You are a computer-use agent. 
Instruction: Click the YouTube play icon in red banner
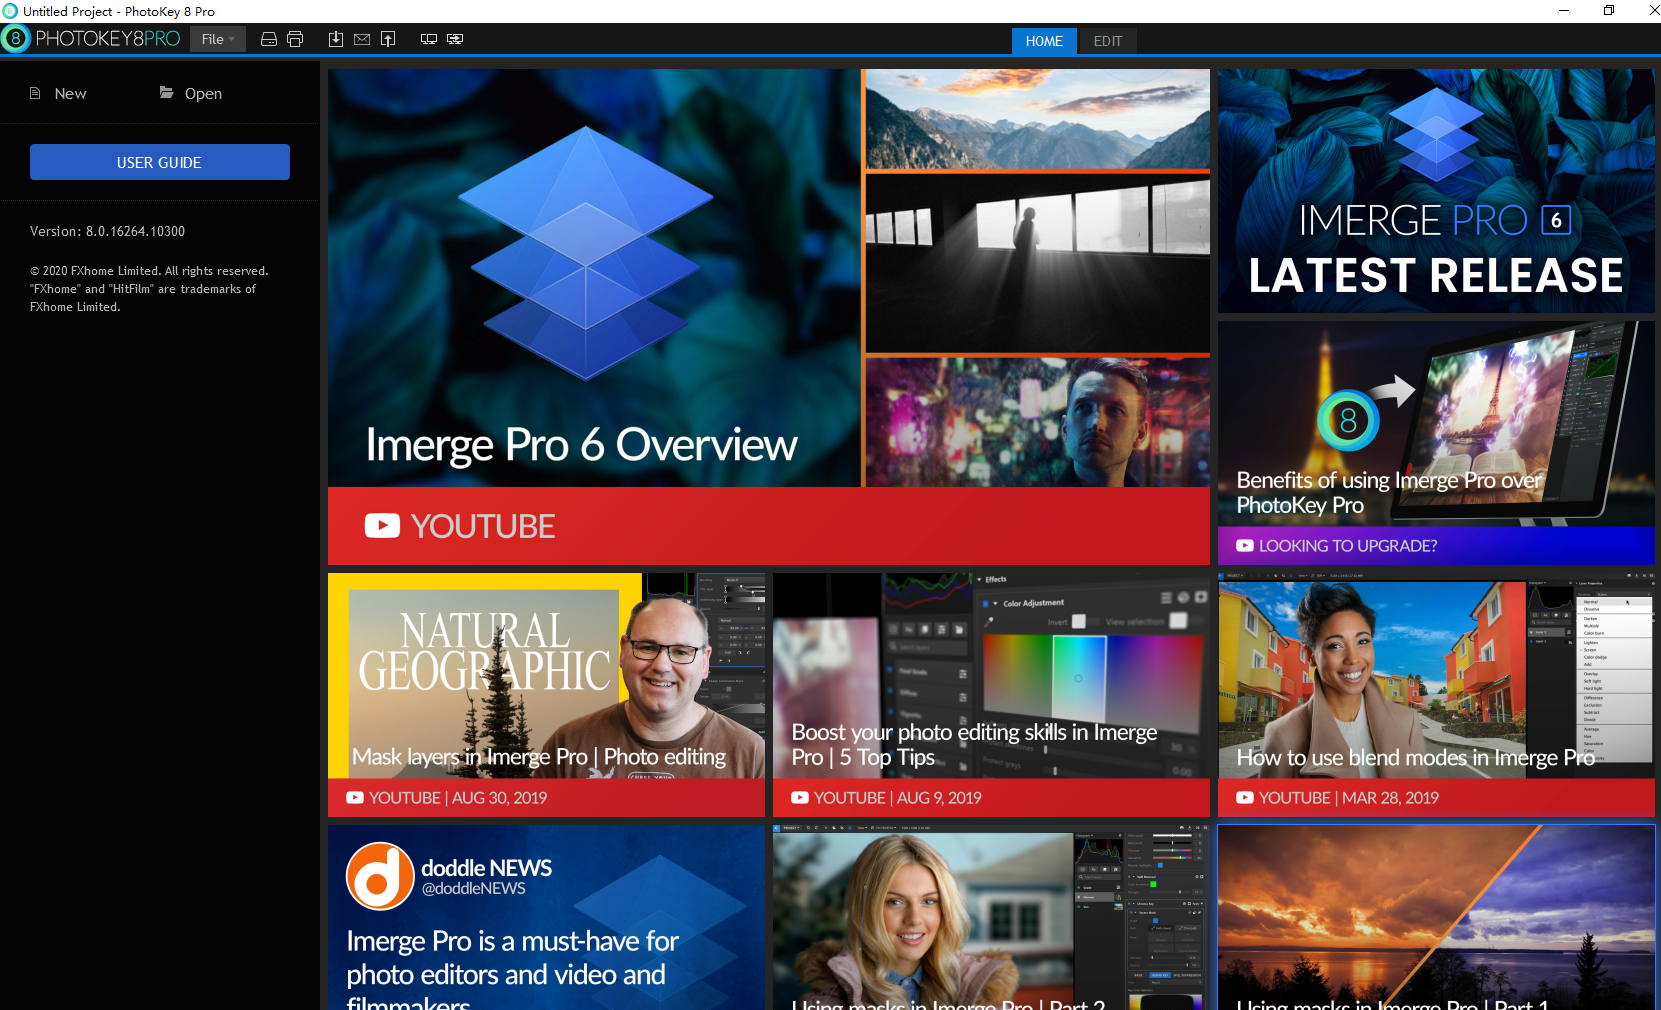click(382, 526)
